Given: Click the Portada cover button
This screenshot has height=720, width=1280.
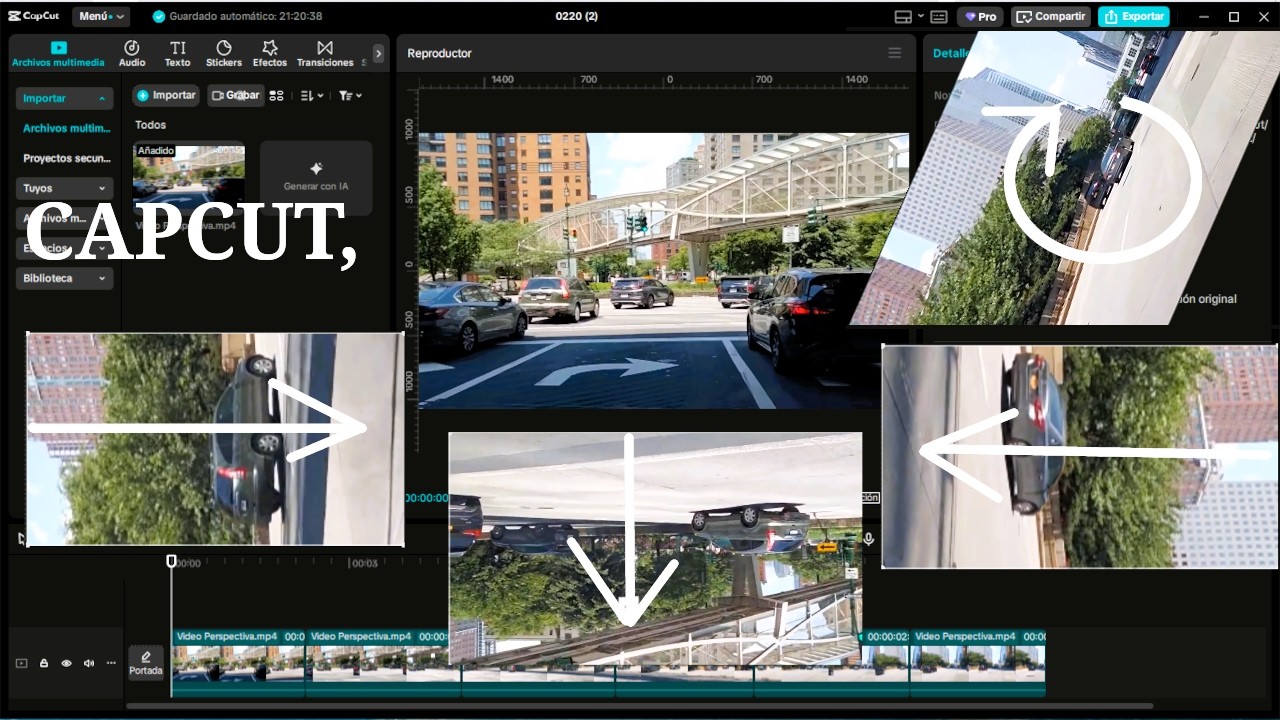Looking at the screenshot, I should (146, 663).
